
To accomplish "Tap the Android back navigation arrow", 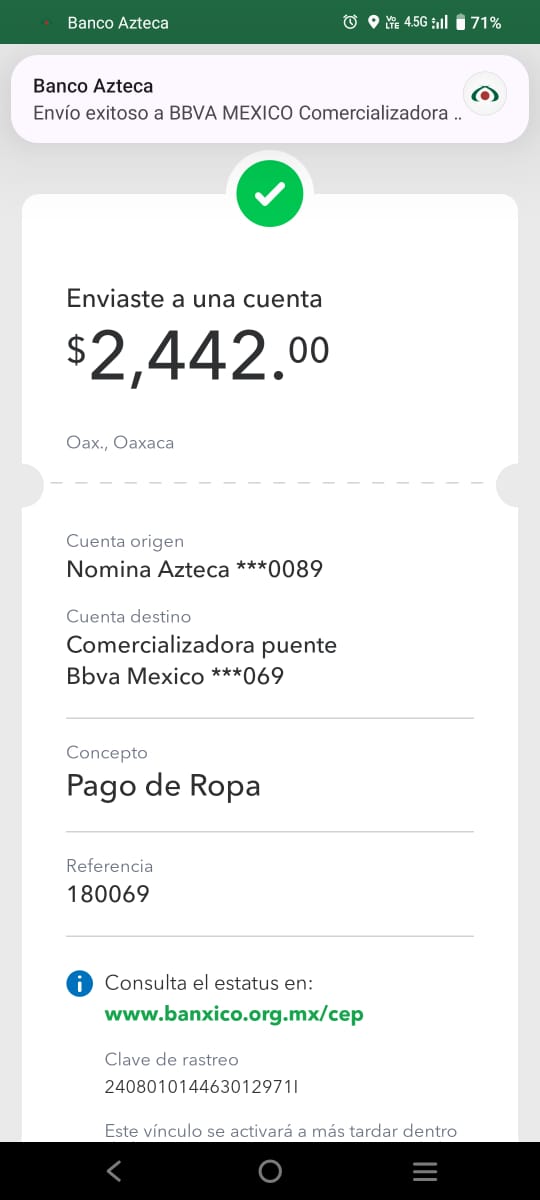I will click(x=114, y=1171).
